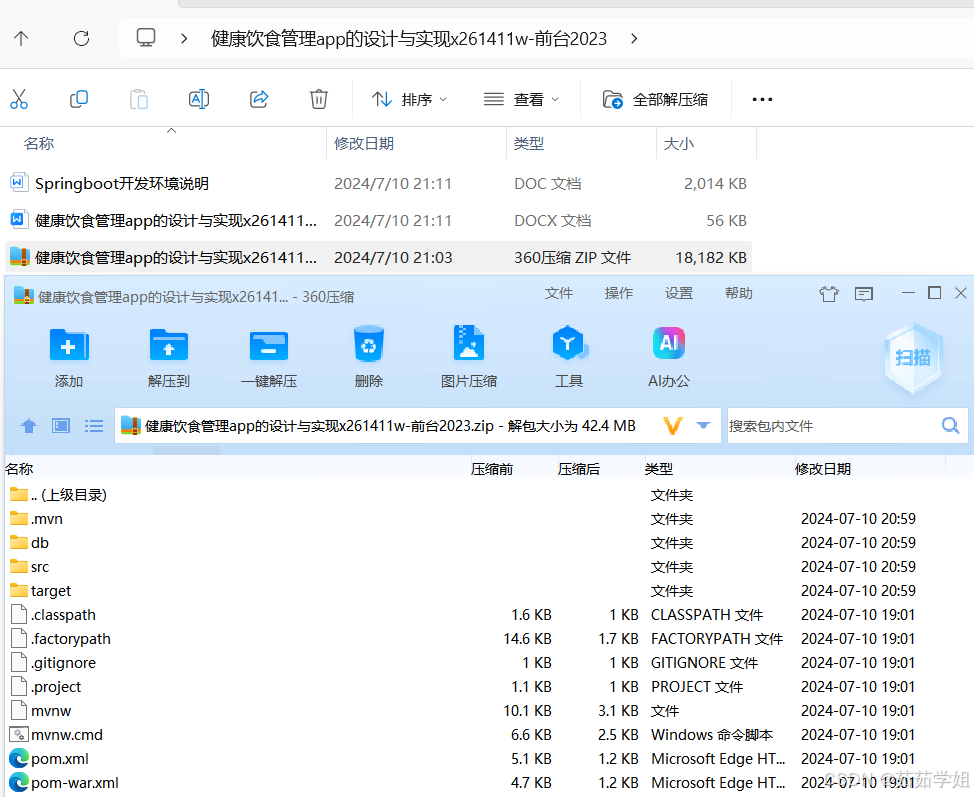Click the 修改日期 column header in Explorer

point(364,144)
